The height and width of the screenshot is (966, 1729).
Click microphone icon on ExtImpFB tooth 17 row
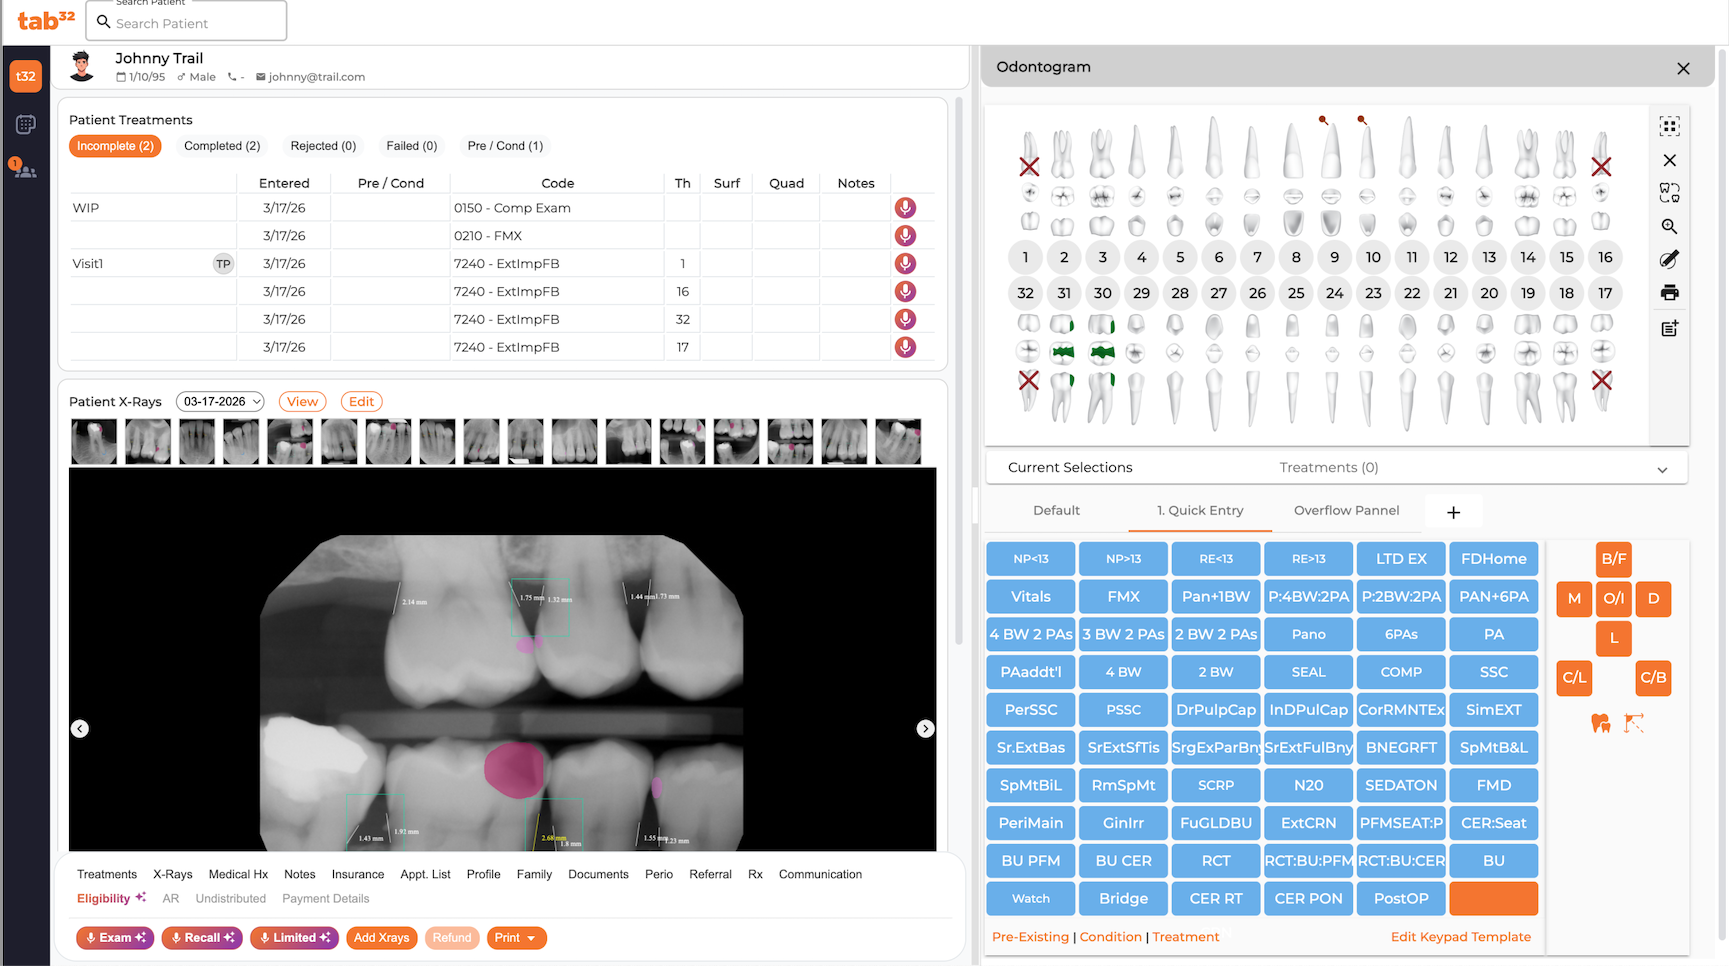point(905,347)
